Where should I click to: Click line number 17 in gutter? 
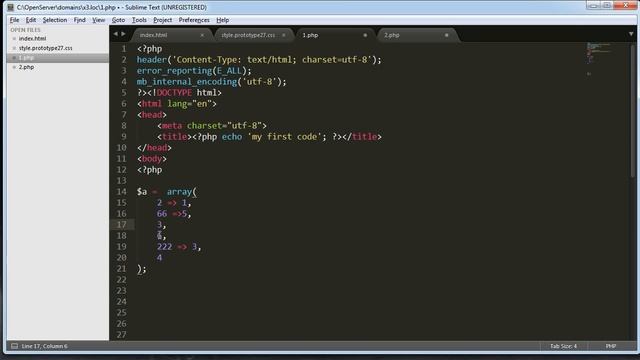point(122,225)
